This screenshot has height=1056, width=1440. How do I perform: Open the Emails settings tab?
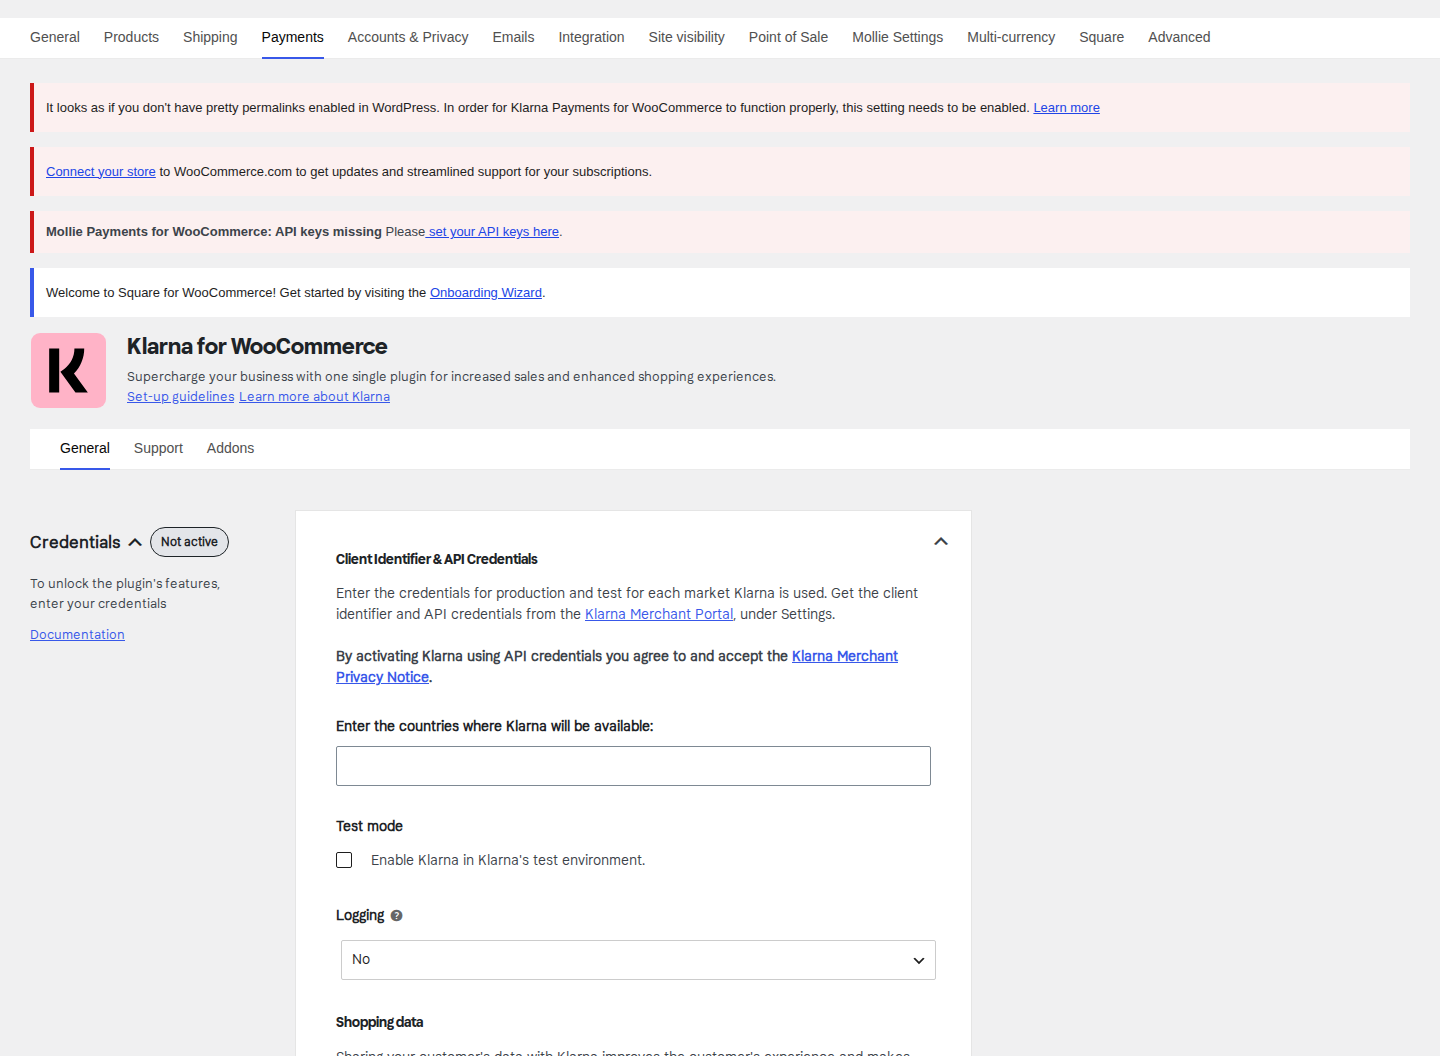click(x=513, y=37)
